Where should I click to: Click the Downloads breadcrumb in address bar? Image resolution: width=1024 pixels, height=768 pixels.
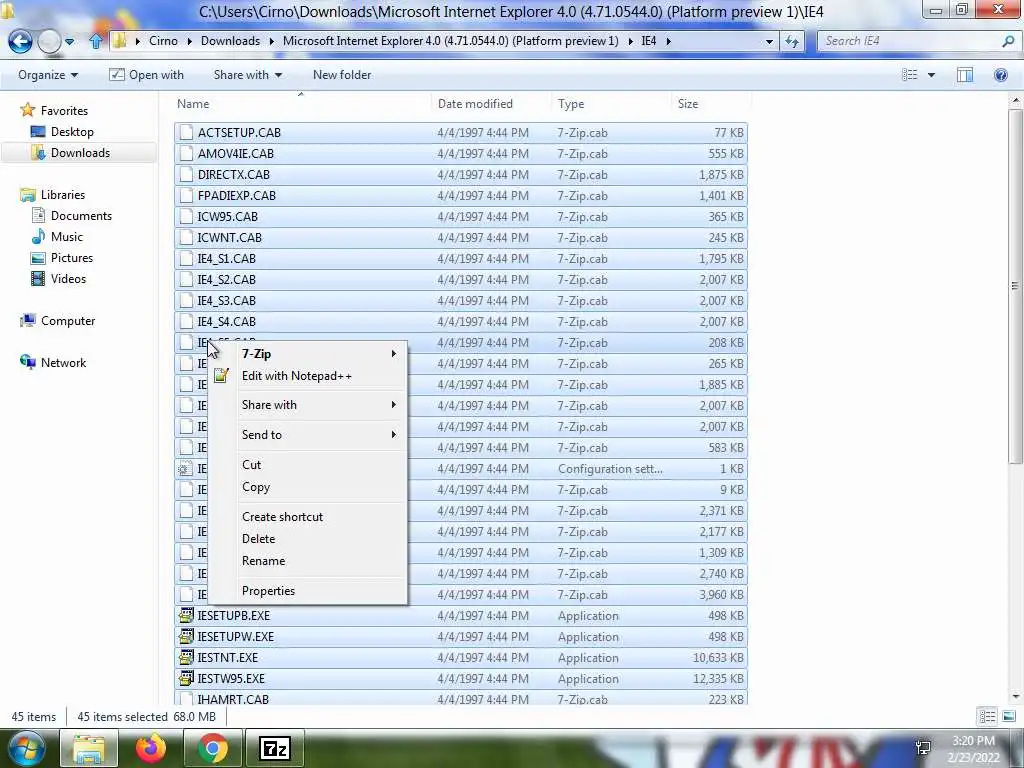pos(230,40)
